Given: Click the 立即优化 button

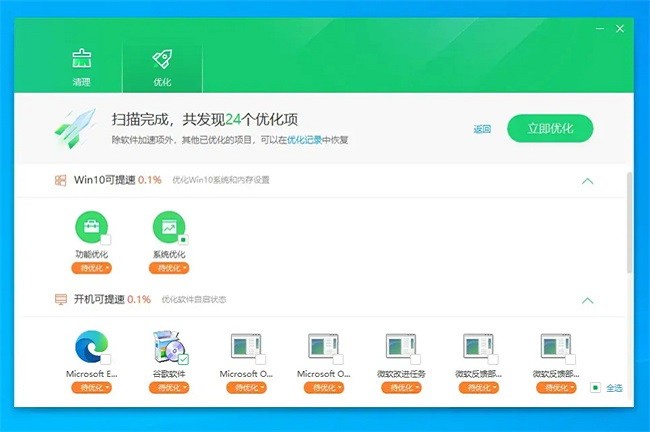Looking at the screenshot, I should pos(550,129).
